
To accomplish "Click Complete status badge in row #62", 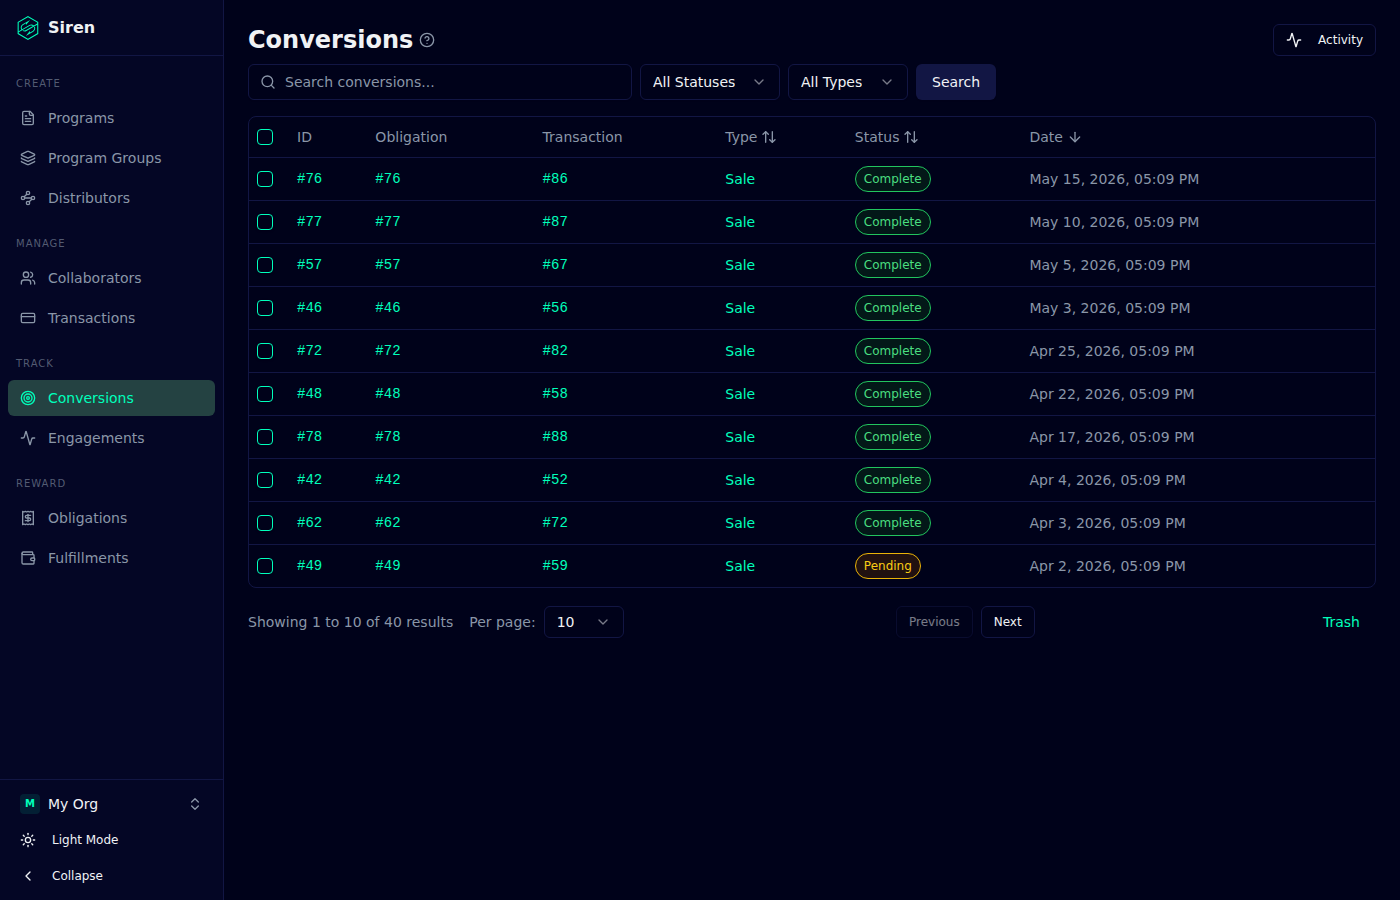I will tap(892, 523).
